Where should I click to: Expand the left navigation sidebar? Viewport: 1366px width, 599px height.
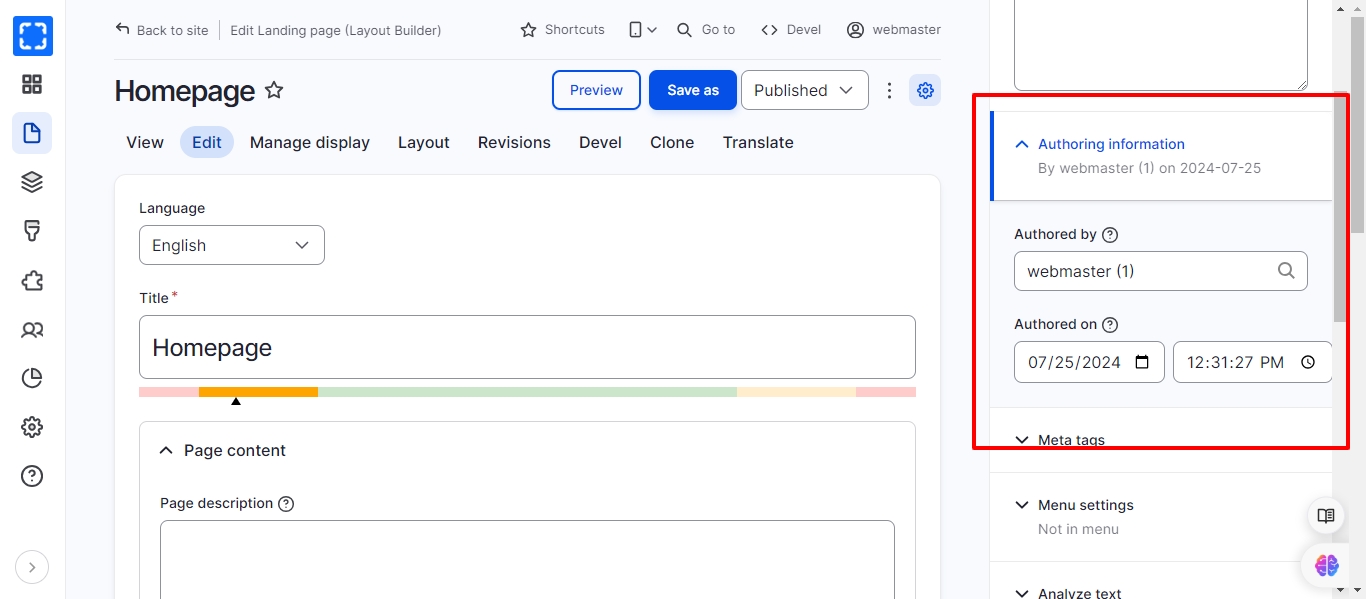coord(32,567)
